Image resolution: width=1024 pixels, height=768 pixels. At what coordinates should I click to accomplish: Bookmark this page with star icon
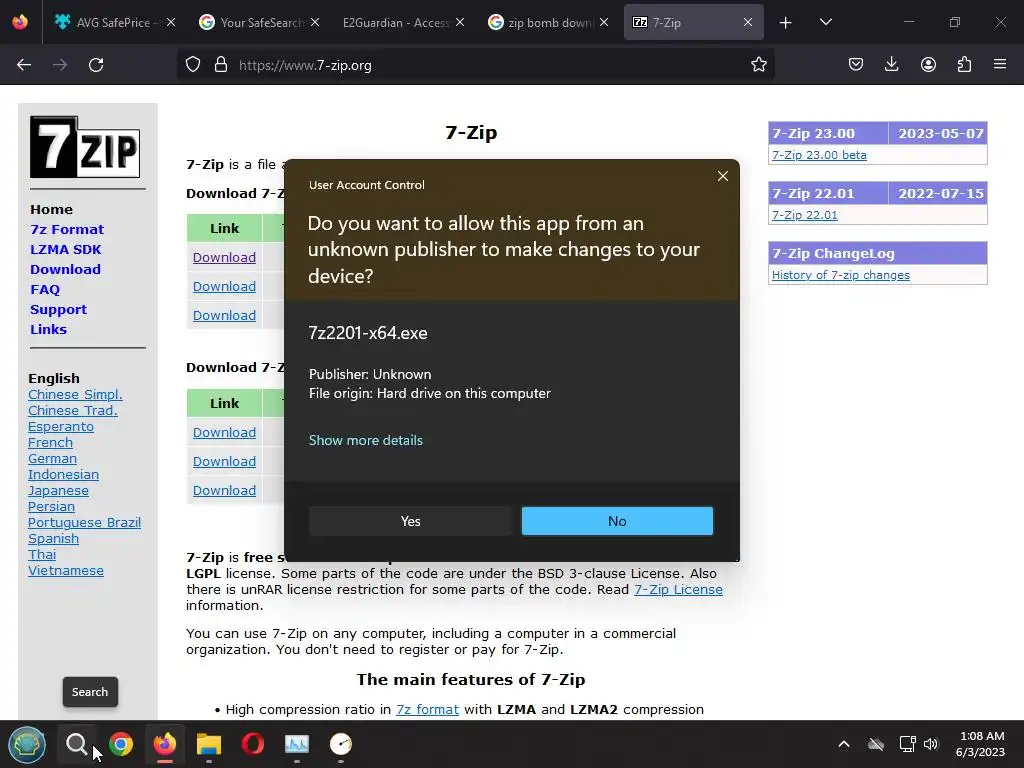758,65
